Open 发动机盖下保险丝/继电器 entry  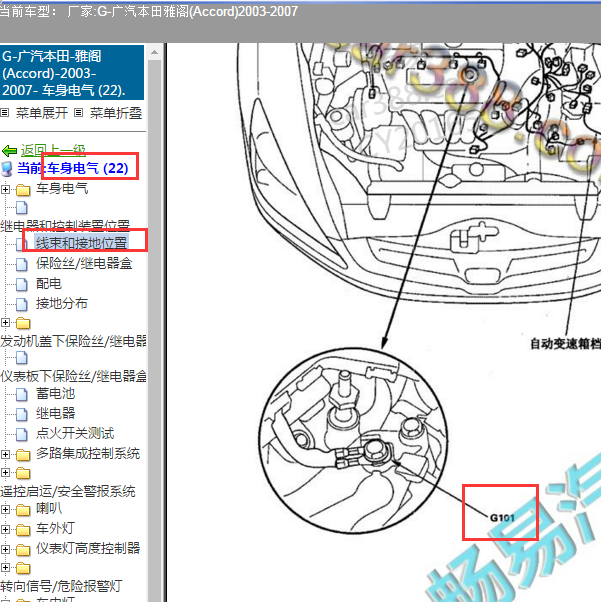tap(73, 341)
